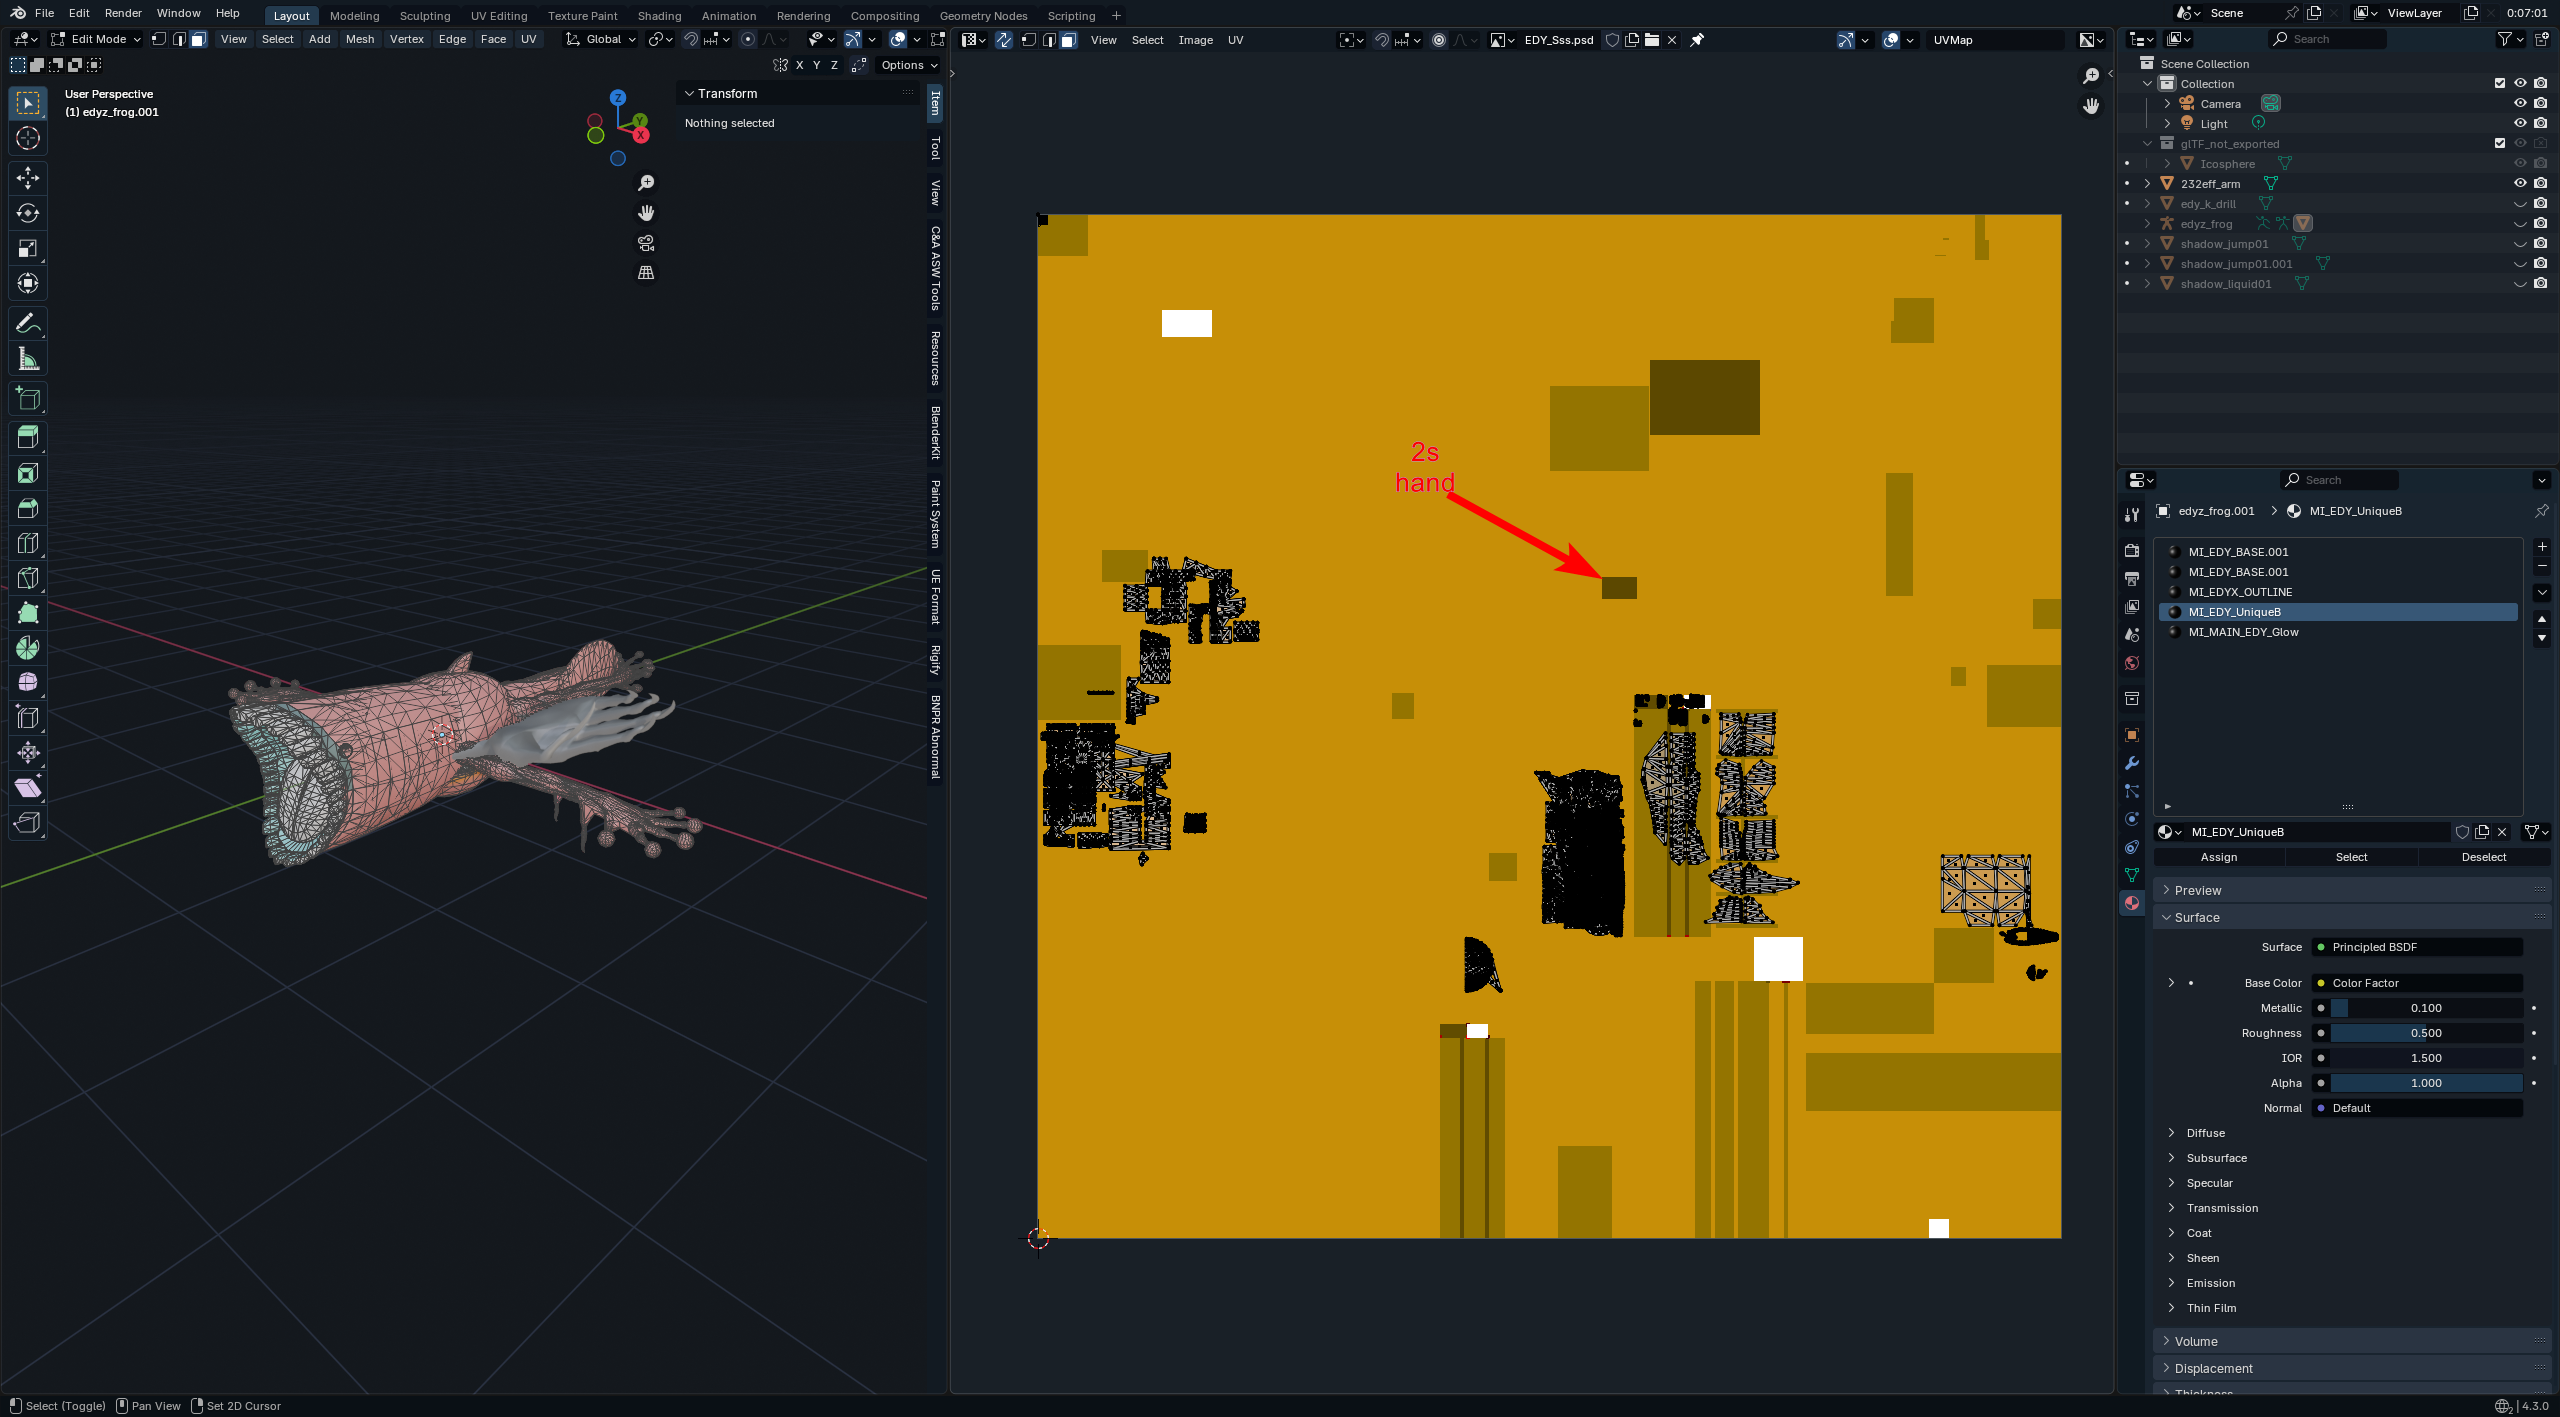The image size is (2560, 1417).
Task: Click the material Deselect button
Action: [x=2484, y=857]
